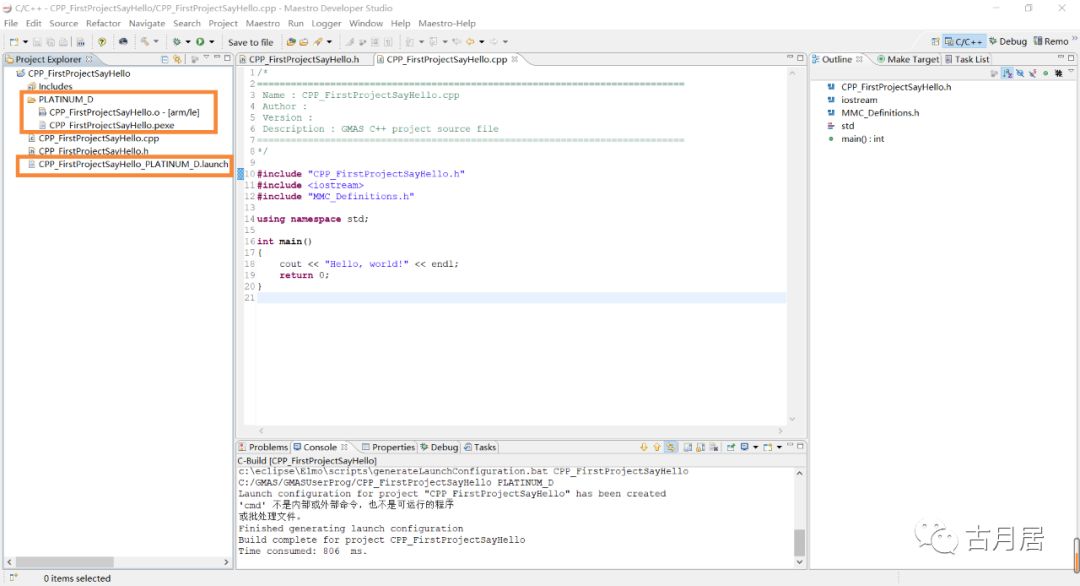Toggle alphabetical Sort in Outline toolbar
Screen dimensions: 1080x586
point(1008,73)
